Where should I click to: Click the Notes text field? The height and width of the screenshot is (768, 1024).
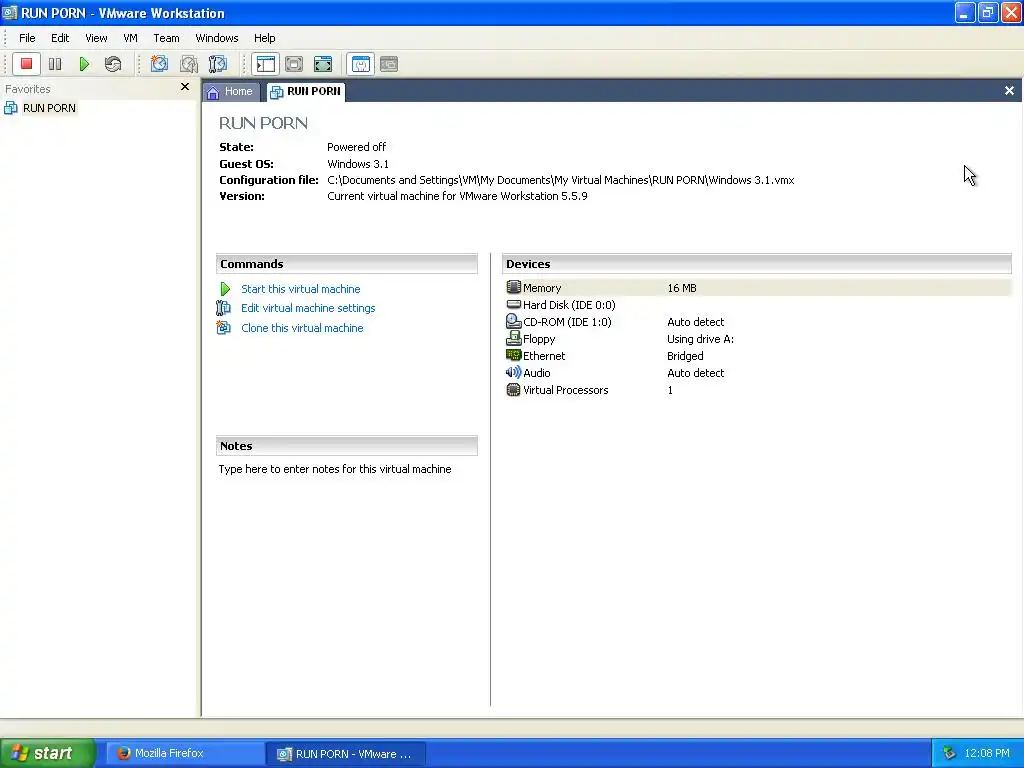point(347,470)
